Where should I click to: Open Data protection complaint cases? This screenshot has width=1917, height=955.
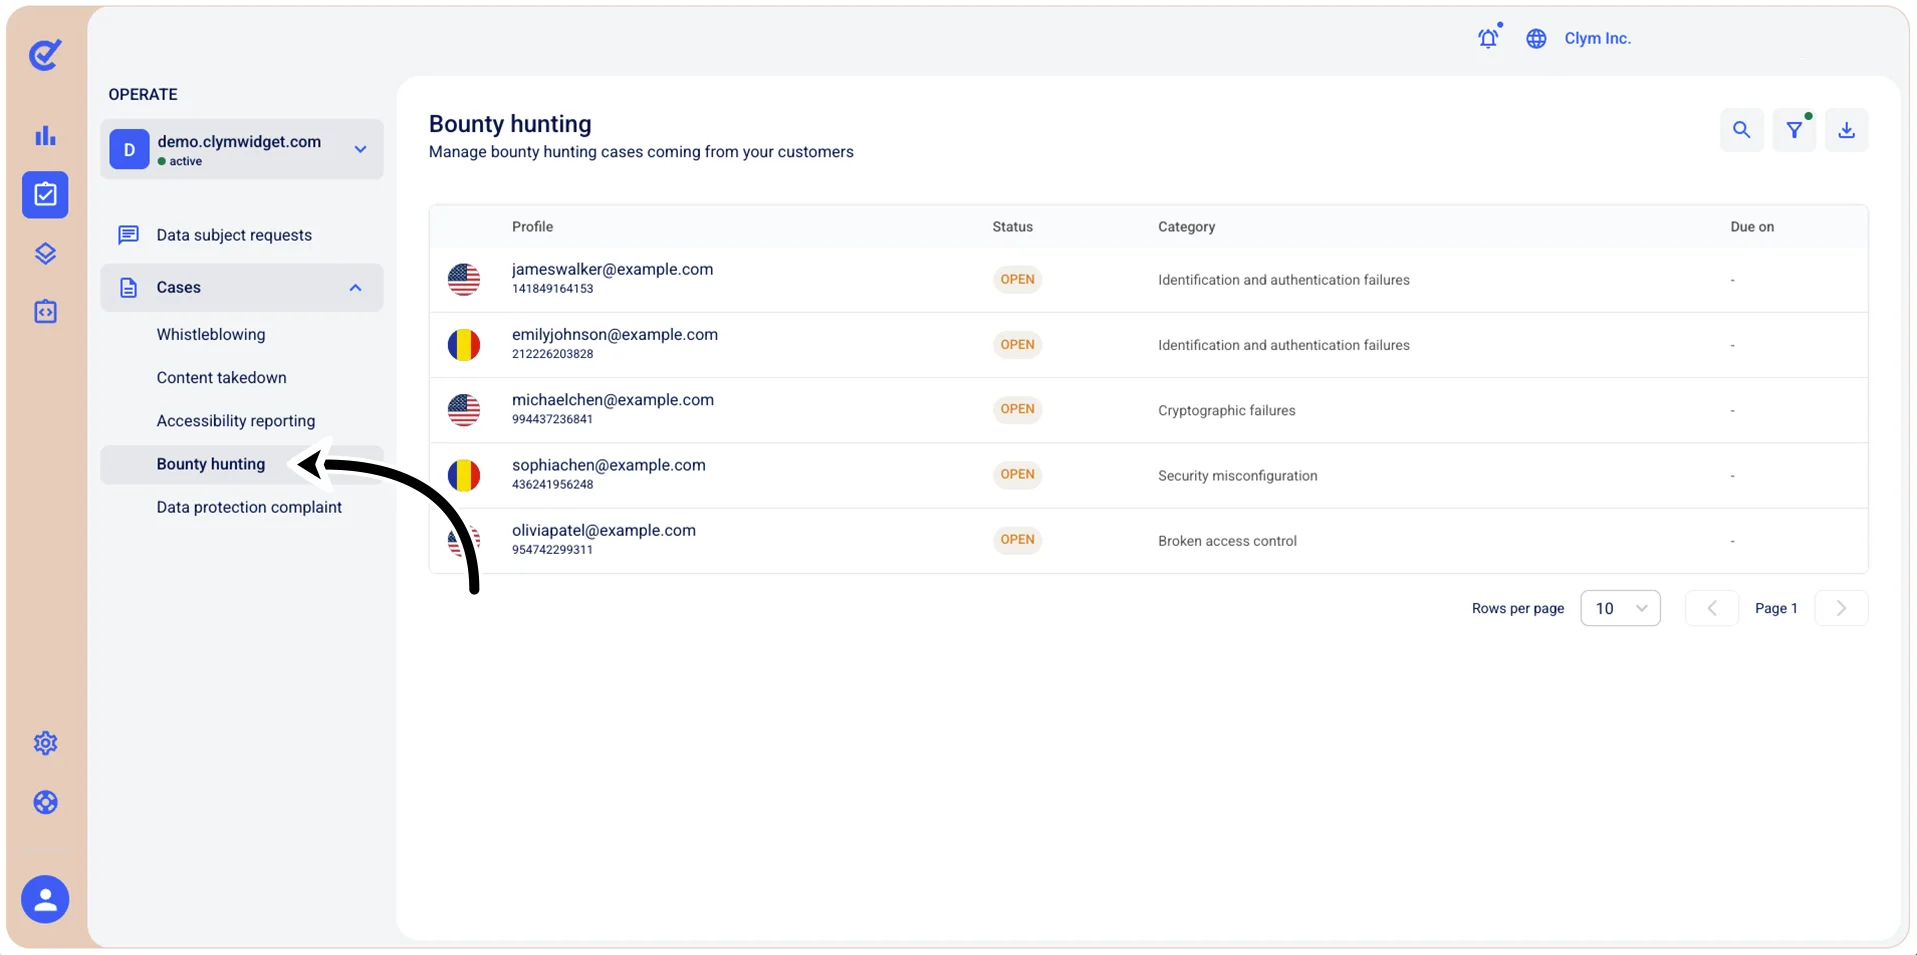(x=249, y=507)
